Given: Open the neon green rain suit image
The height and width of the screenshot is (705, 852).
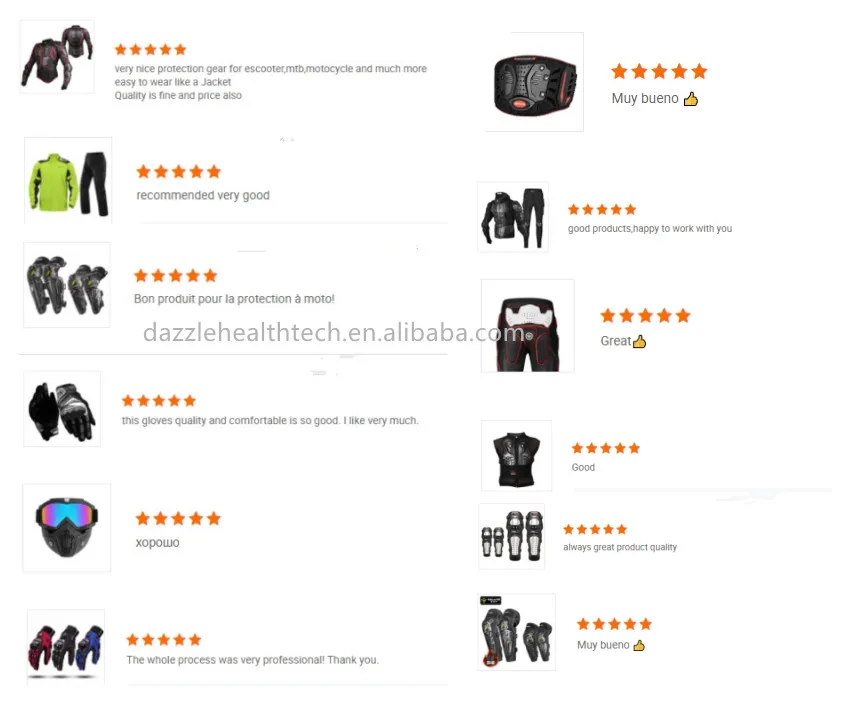Looking at the screenshot, I should 68,180.
